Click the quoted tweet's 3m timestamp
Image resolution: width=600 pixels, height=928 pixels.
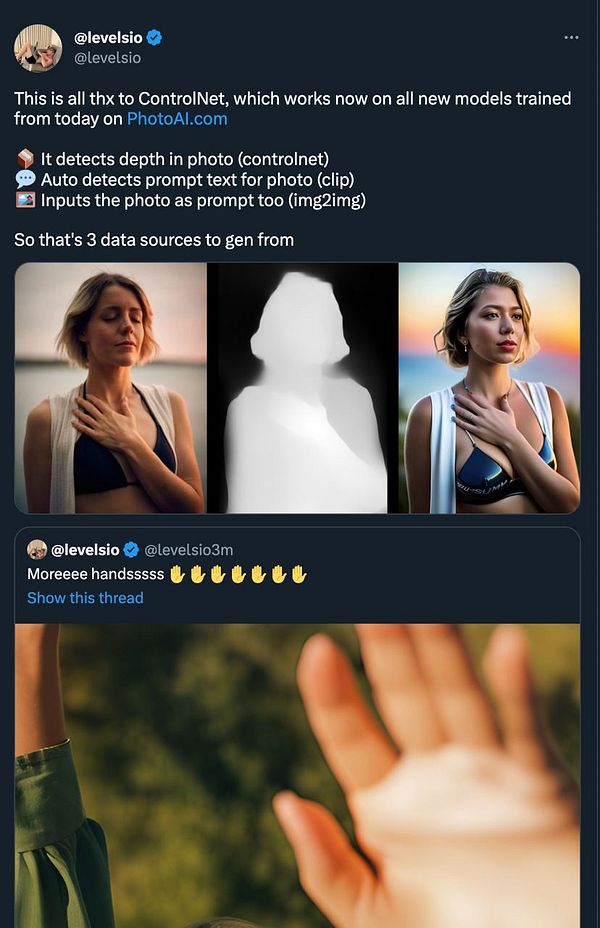[222, 550]
